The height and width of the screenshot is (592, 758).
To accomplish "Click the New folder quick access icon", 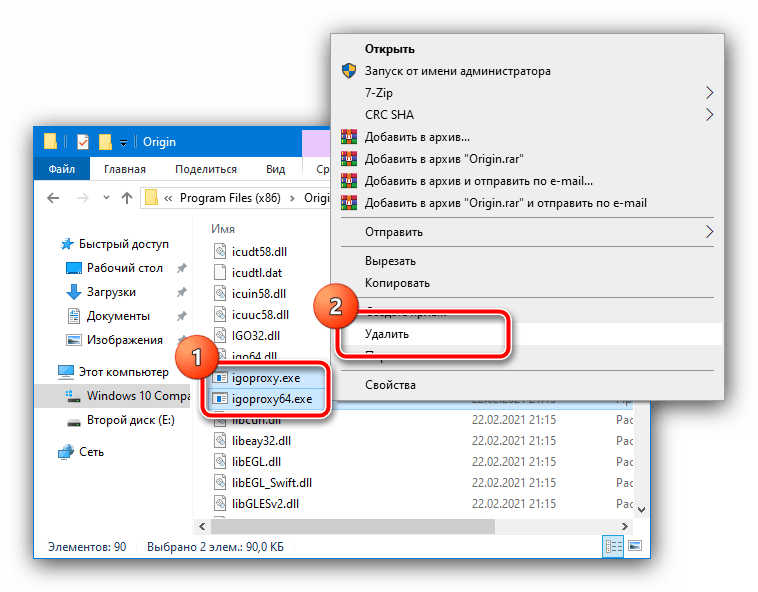I will (105, 142).
